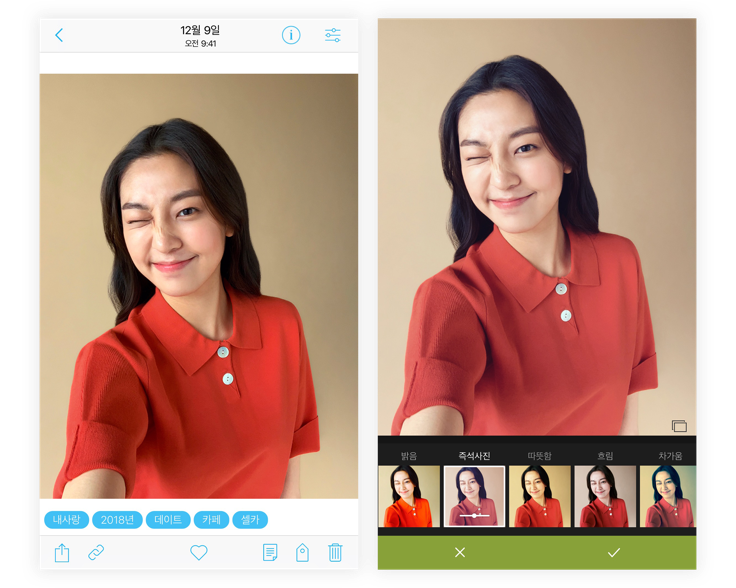The height and width of the screenshot is (588, 736).
Task: Tap the 12월 9일 date title
Action: pos(200,31)
